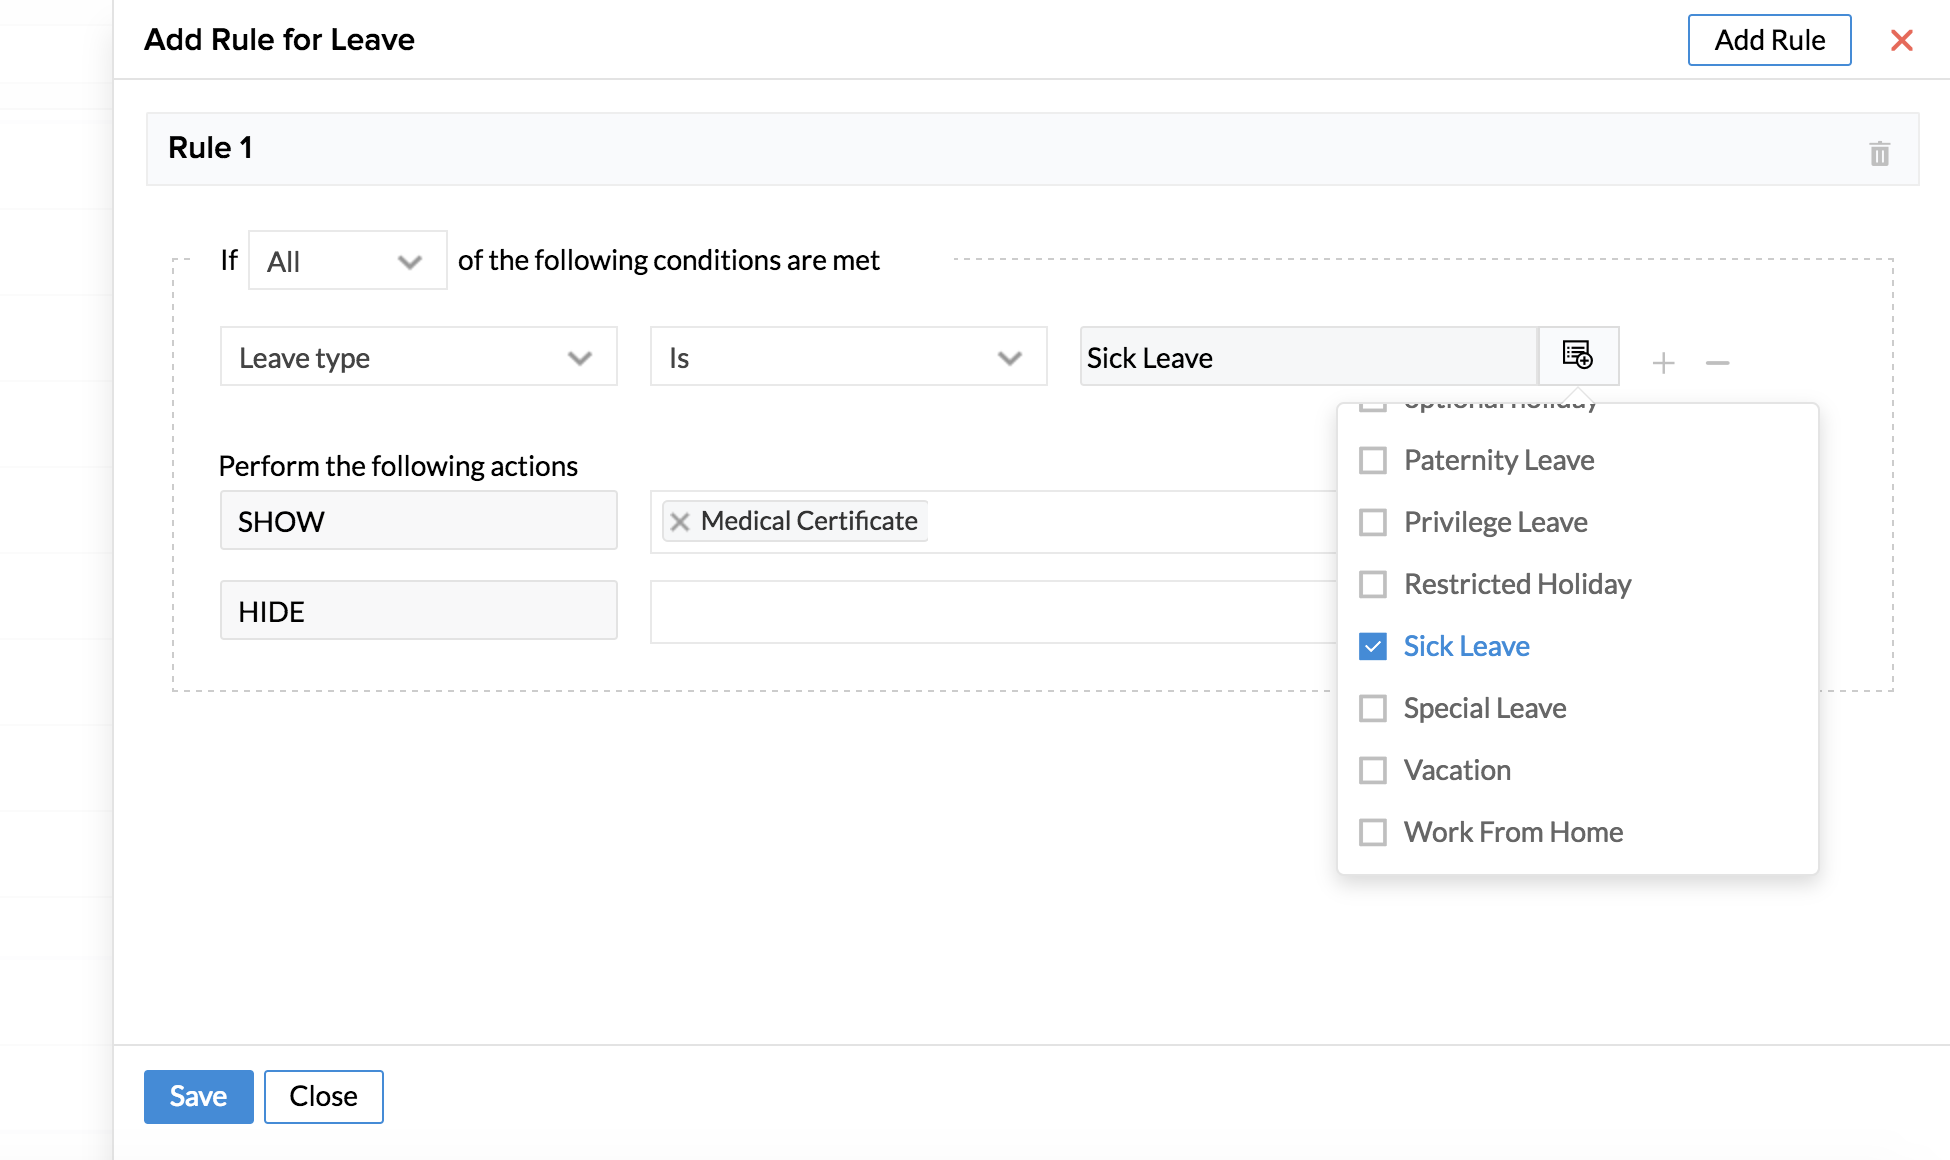Choose Restricted Holiday option in list
This screenshot has height=1160, width=1950.
(x=1516, y=584)
